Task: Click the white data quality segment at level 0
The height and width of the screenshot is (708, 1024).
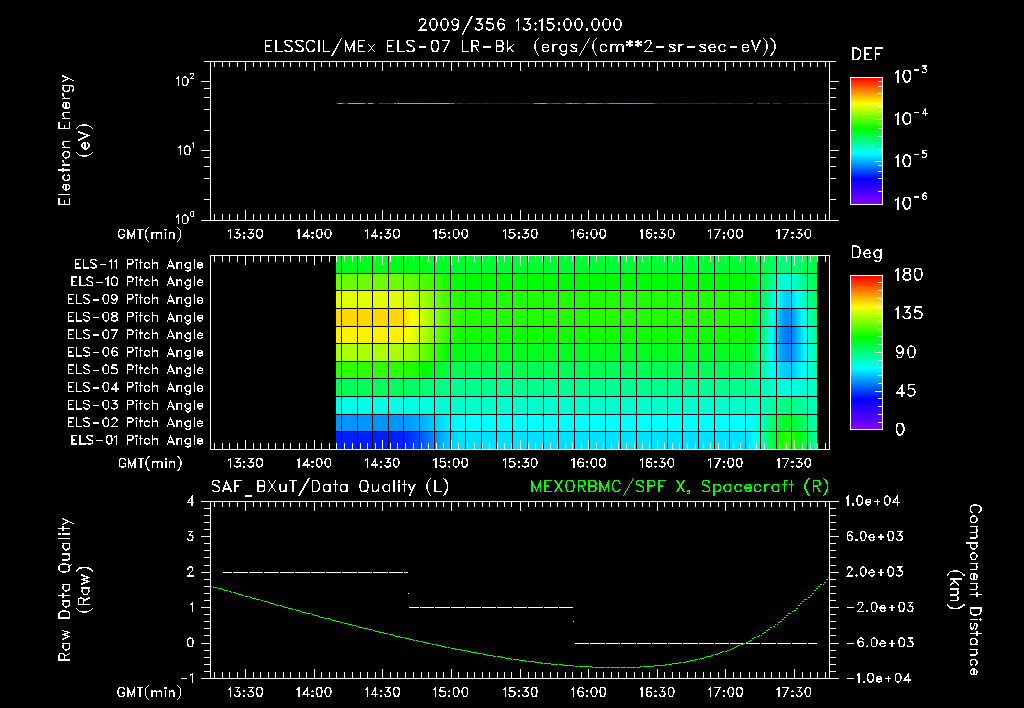Action: click(696, 643)
